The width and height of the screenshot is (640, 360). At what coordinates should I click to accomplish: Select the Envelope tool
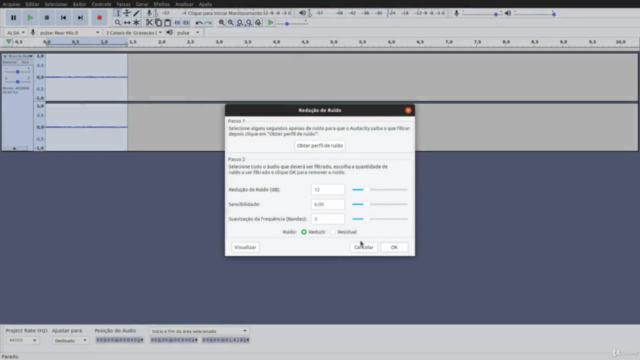point(127,13)
